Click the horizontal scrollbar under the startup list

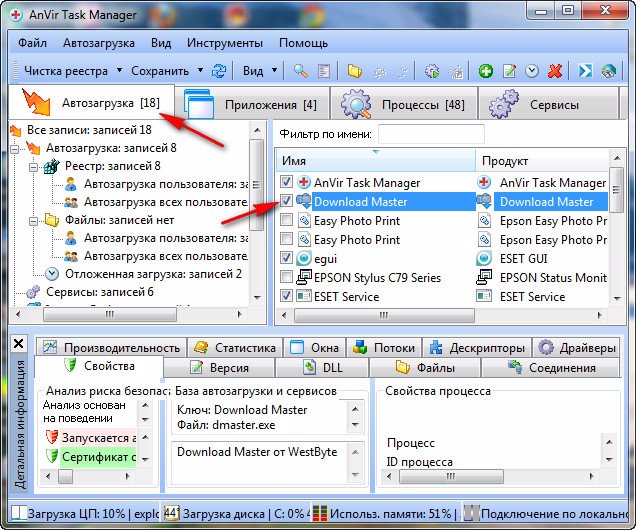(x=441, y=315)
